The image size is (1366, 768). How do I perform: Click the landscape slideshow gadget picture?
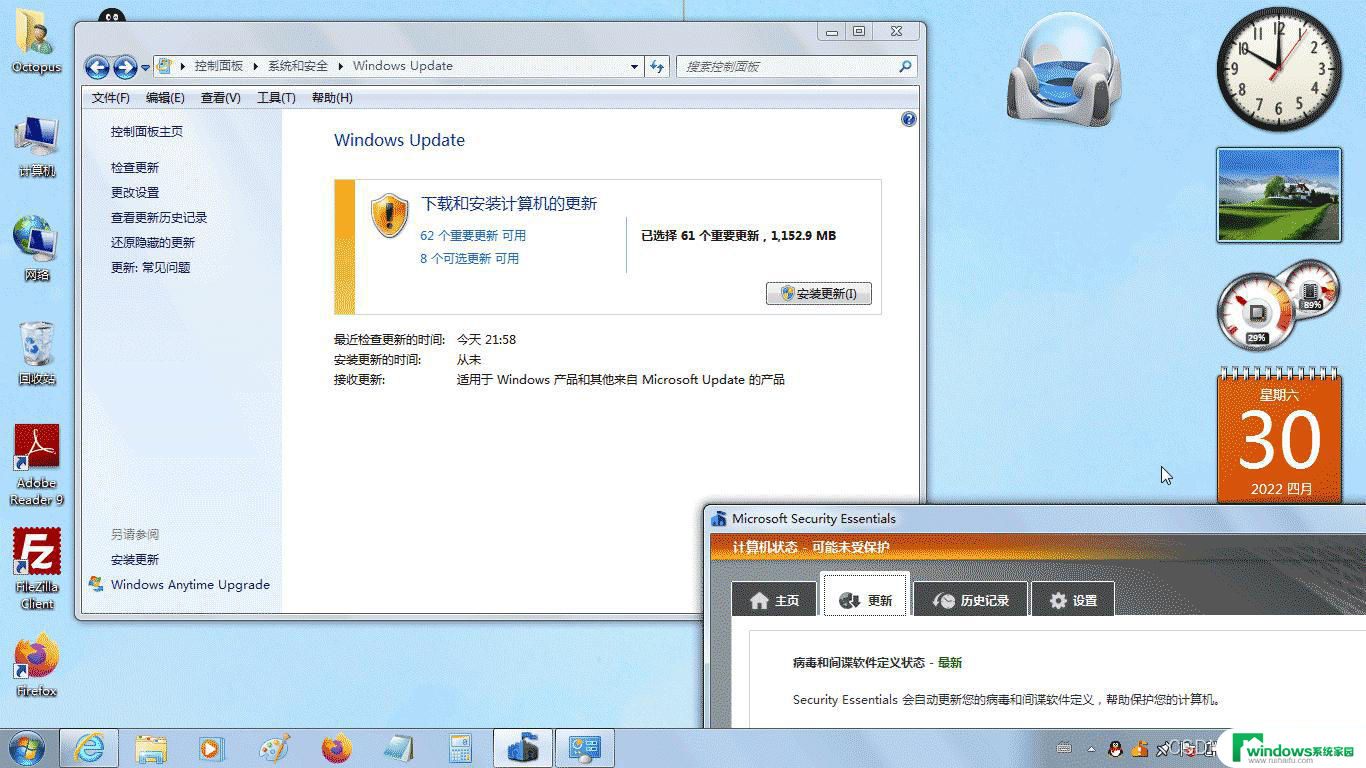coord(1279,195)
